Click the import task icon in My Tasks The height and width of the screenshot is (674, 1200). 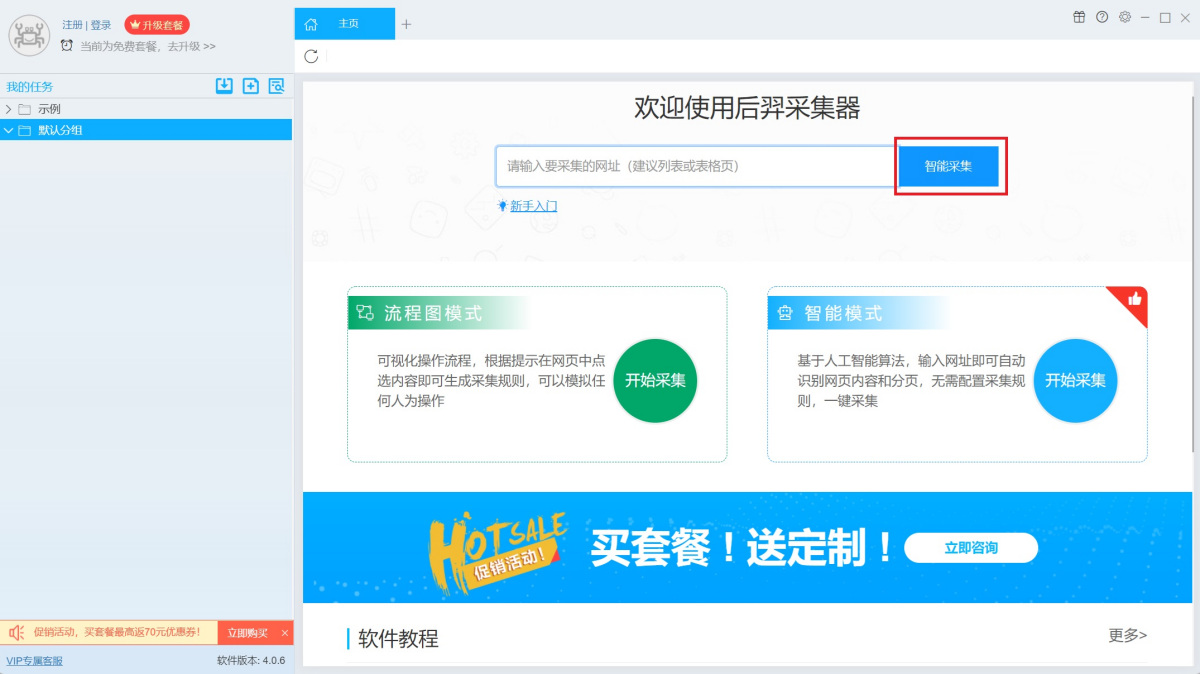(224, 86)
